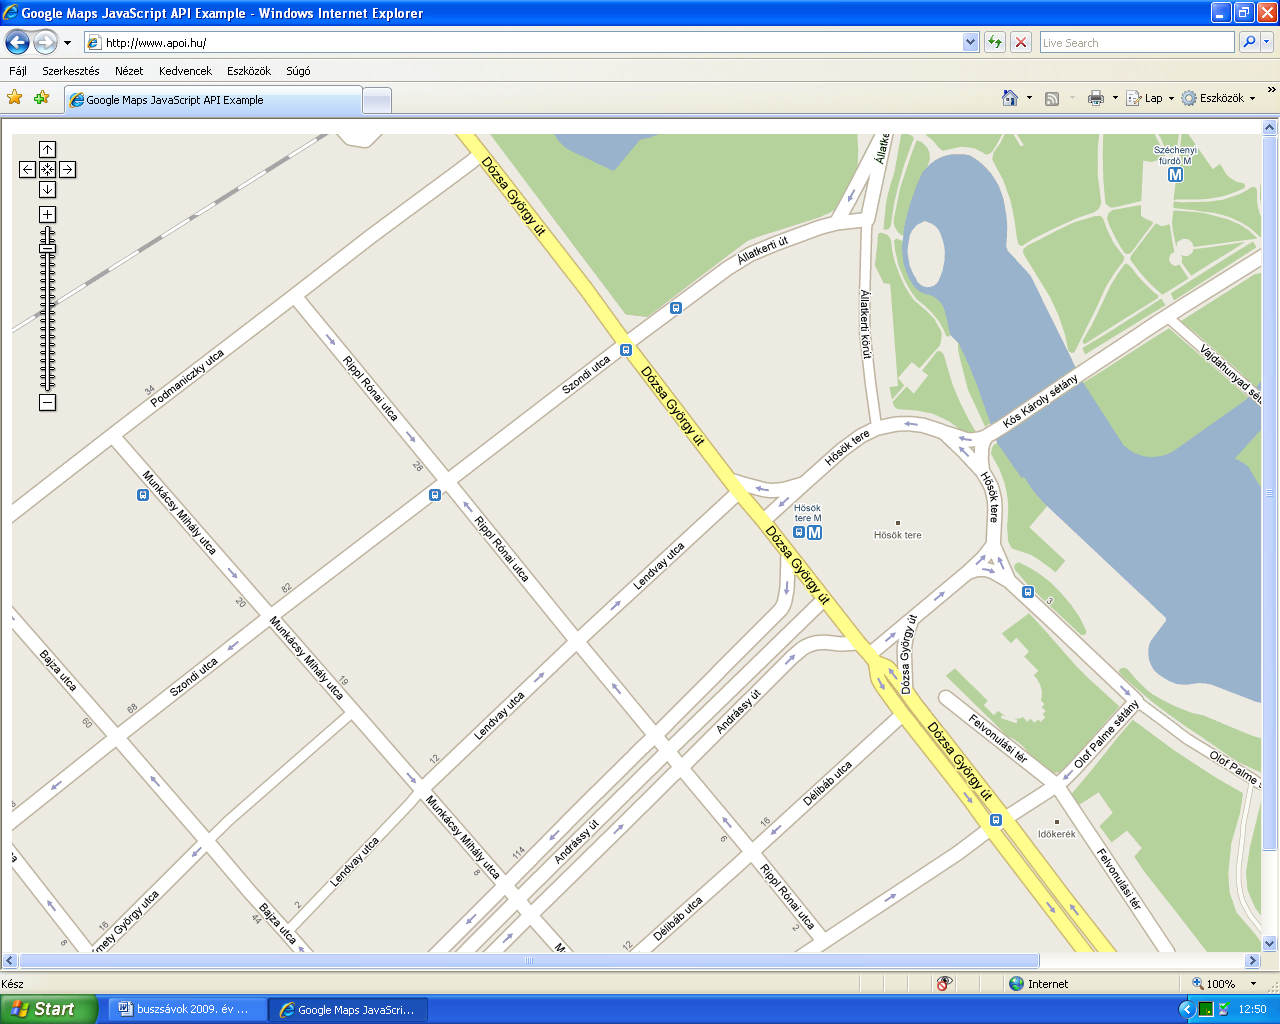Screen dimensions: 1280x1024
Task: Open the Fájl menu
Action: (18, 71)
